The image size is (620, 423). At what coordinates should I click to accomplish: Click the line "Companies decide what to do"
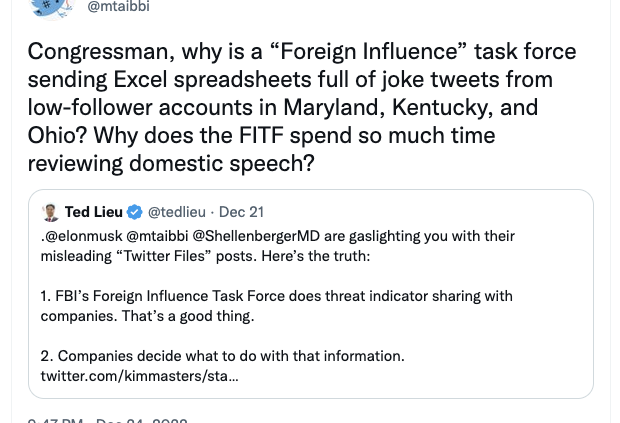[223, 356]
